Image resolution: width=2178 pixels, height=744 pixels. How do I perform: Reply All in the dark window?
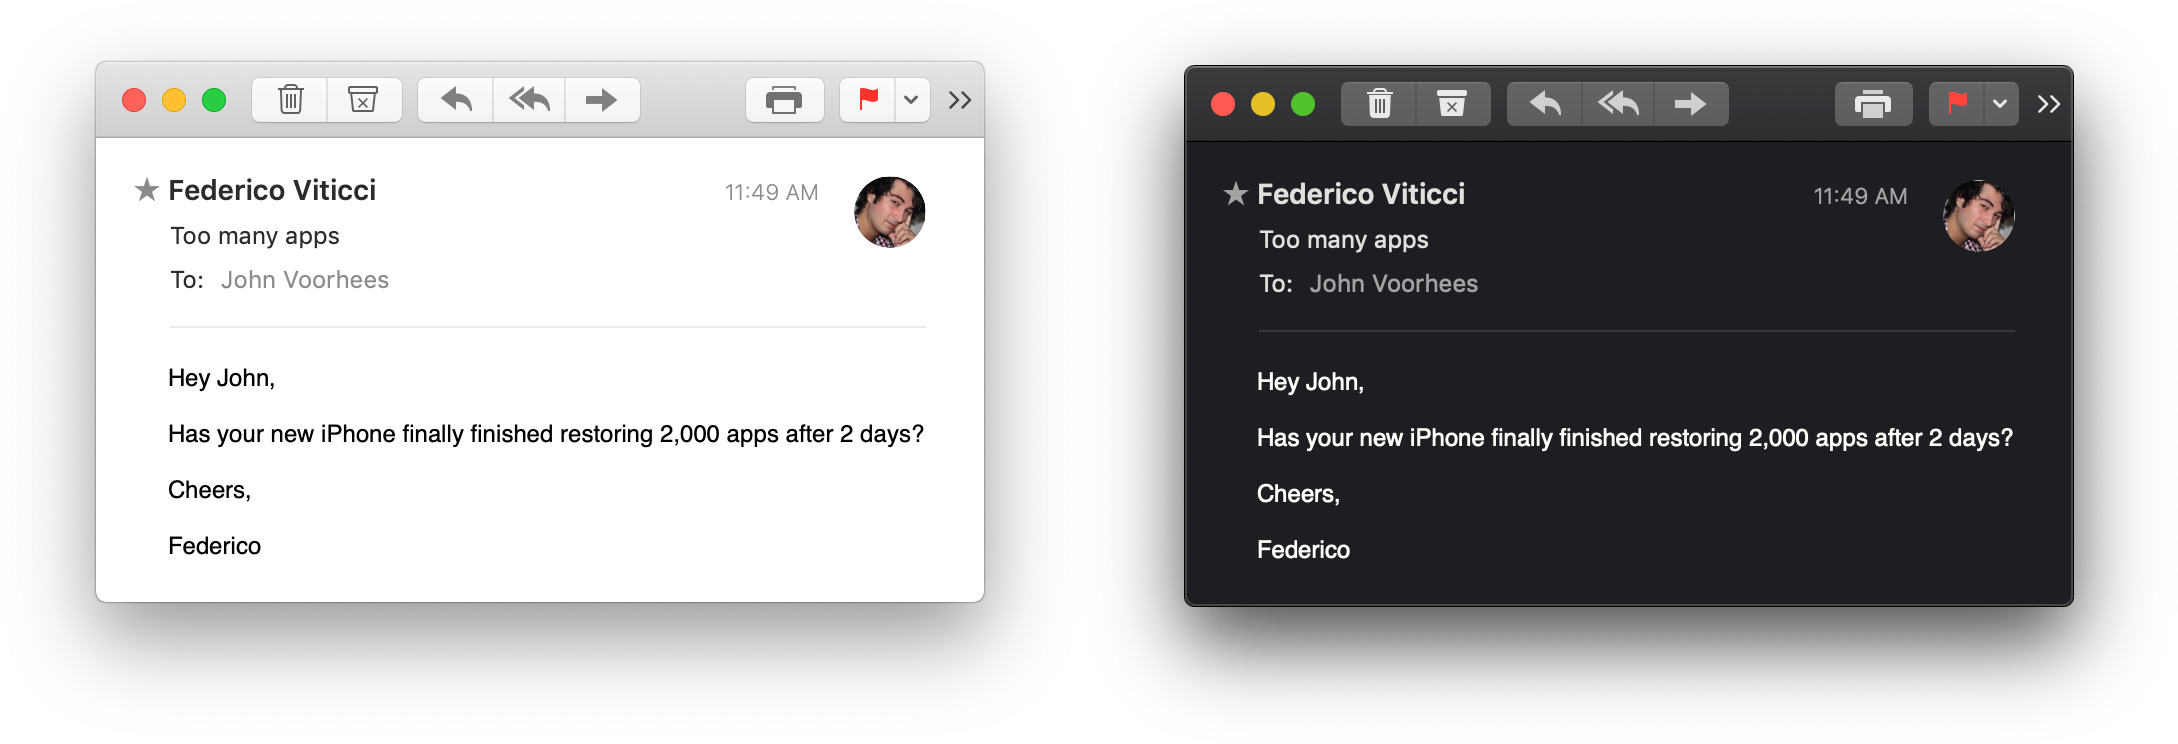1618,104
